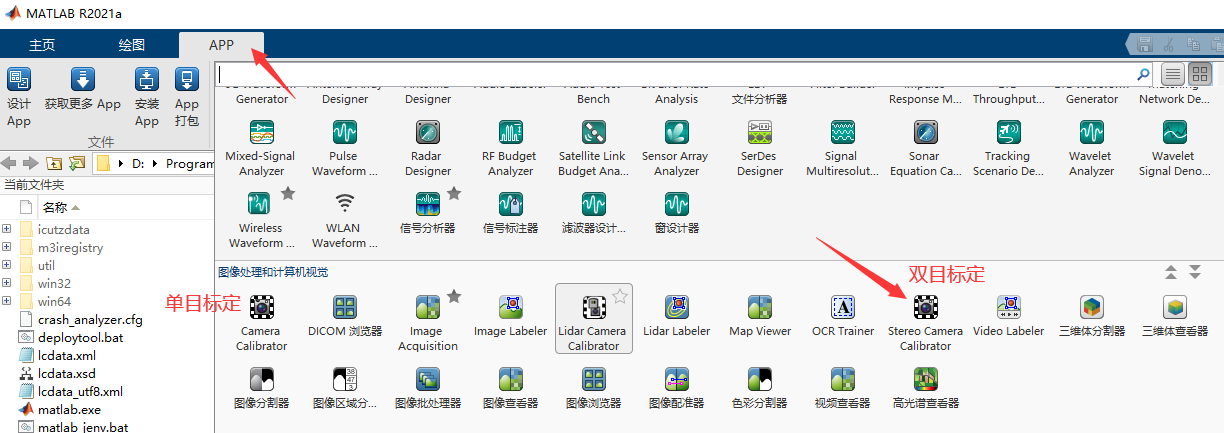Expand the m3iregistry folder

(7, 247)
